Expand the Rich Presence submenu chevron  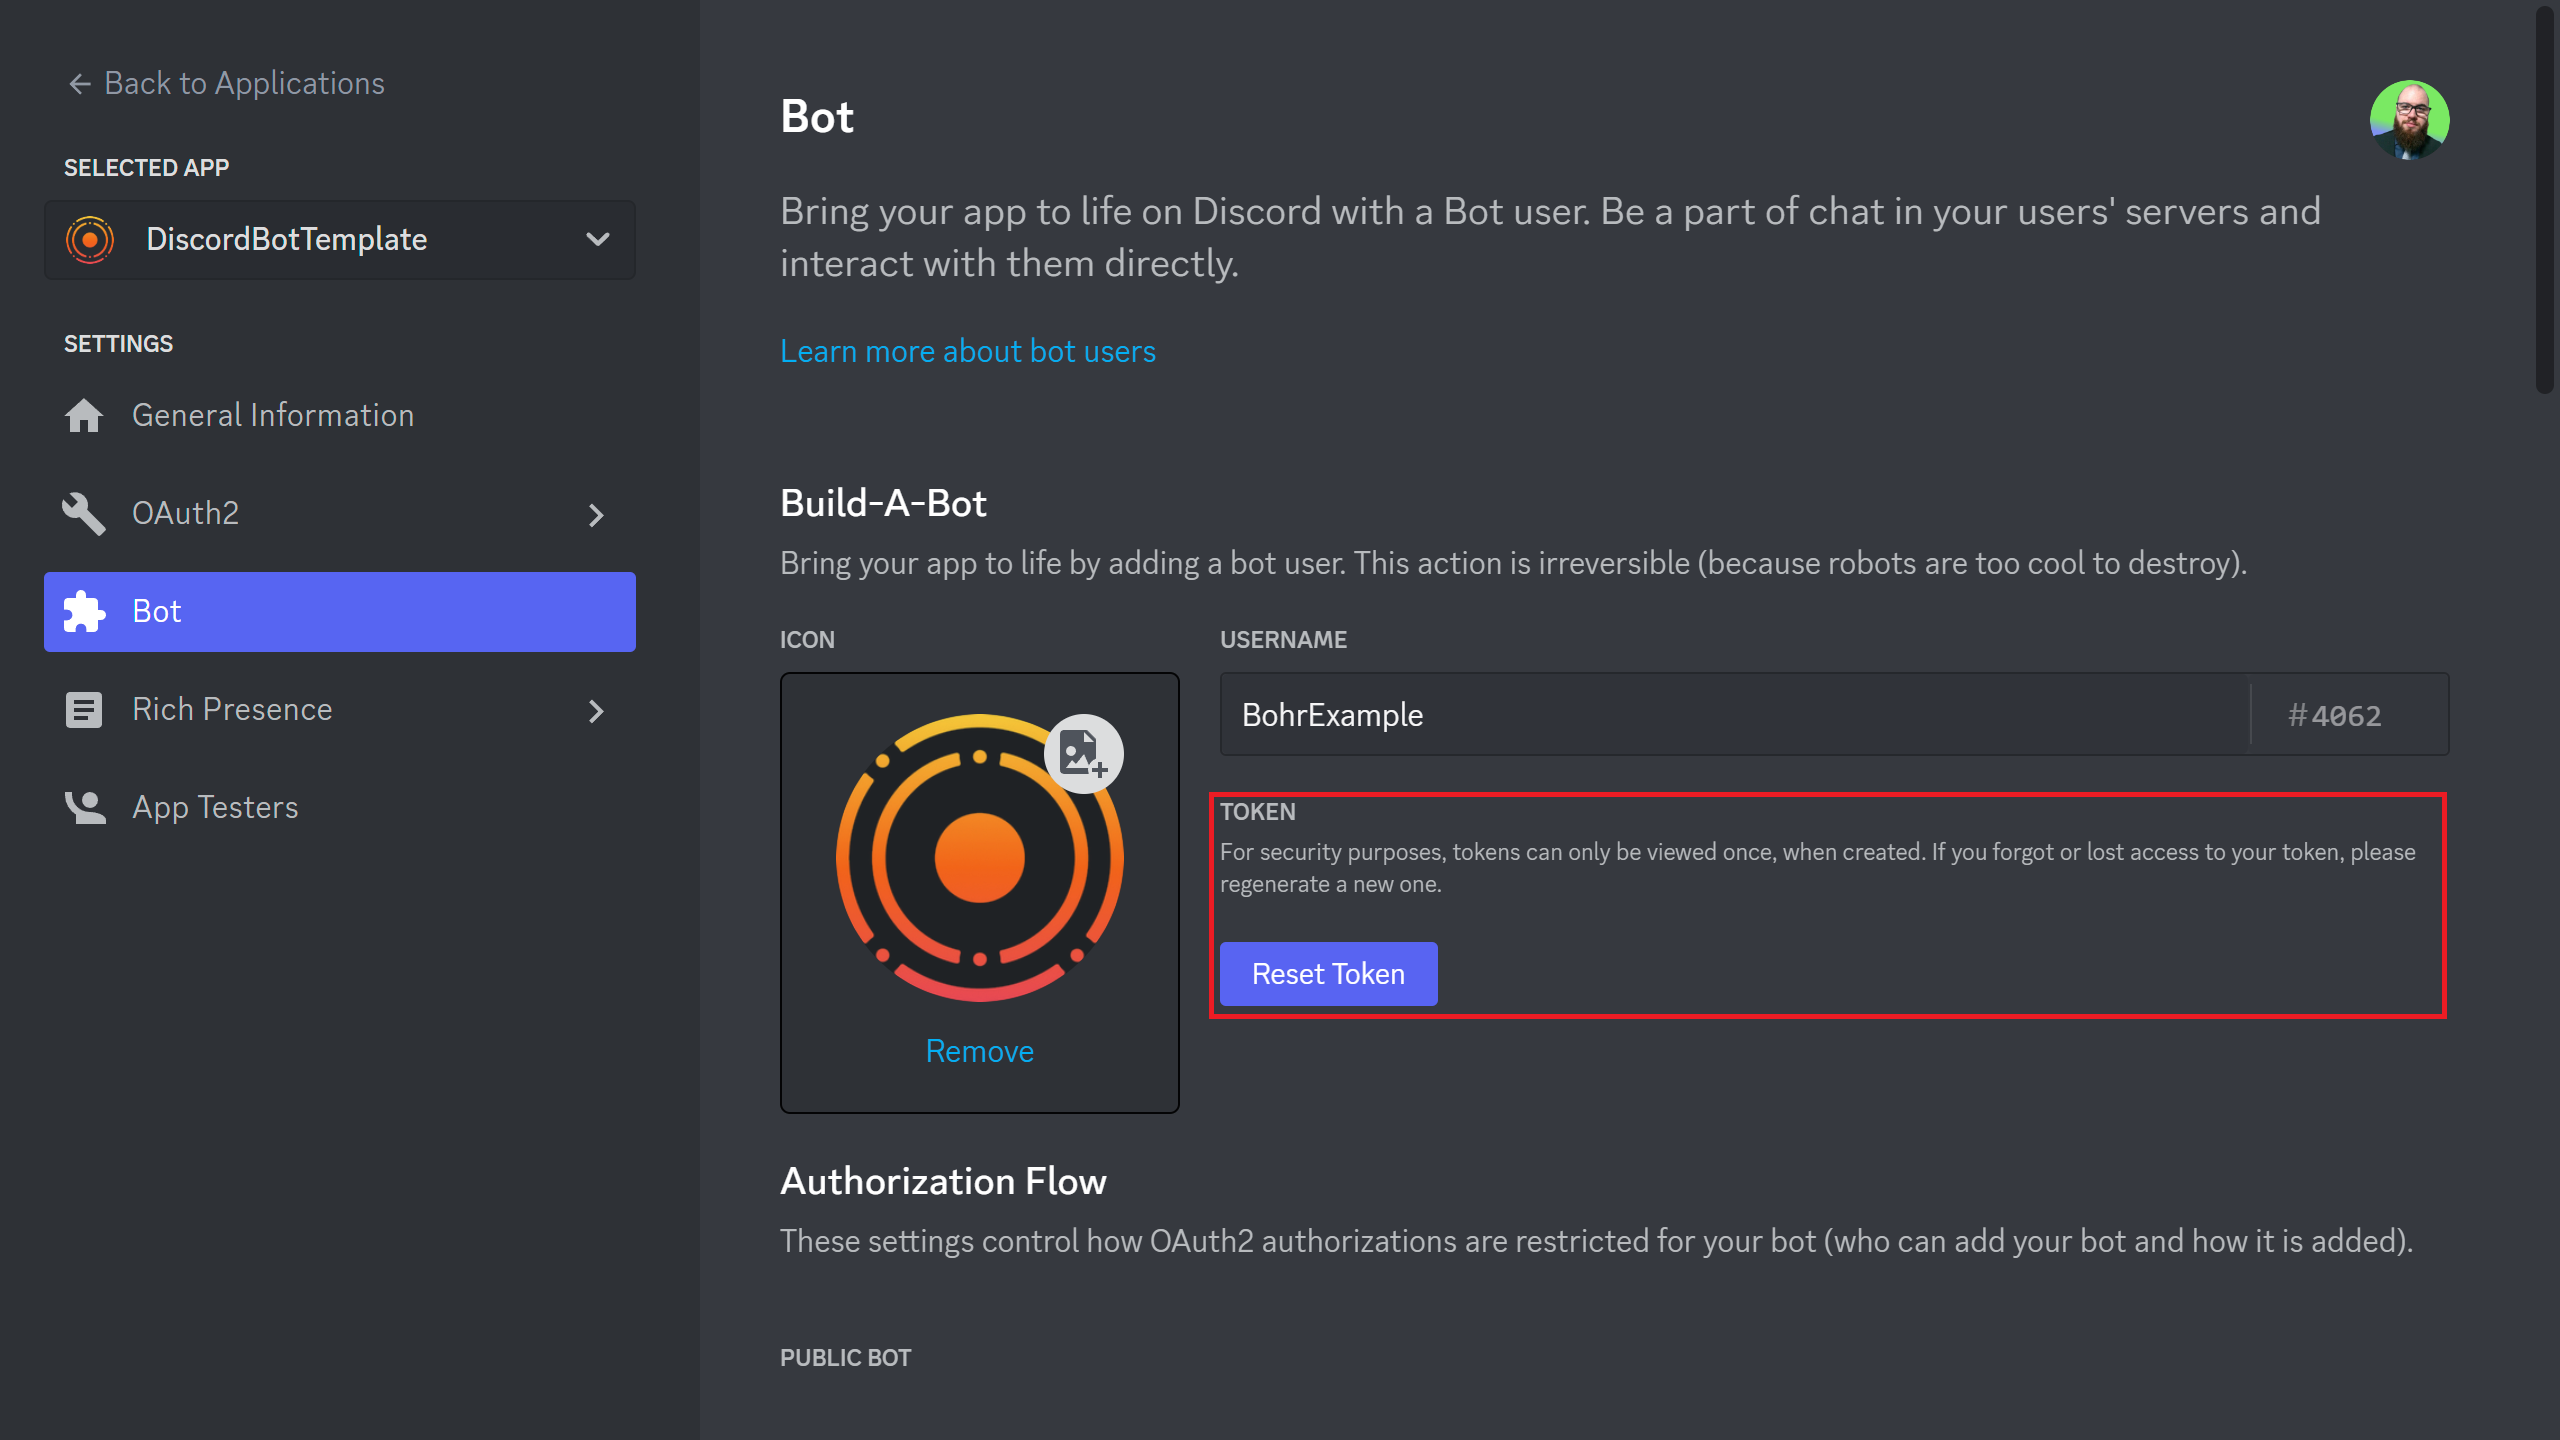[x=596, y=711]
